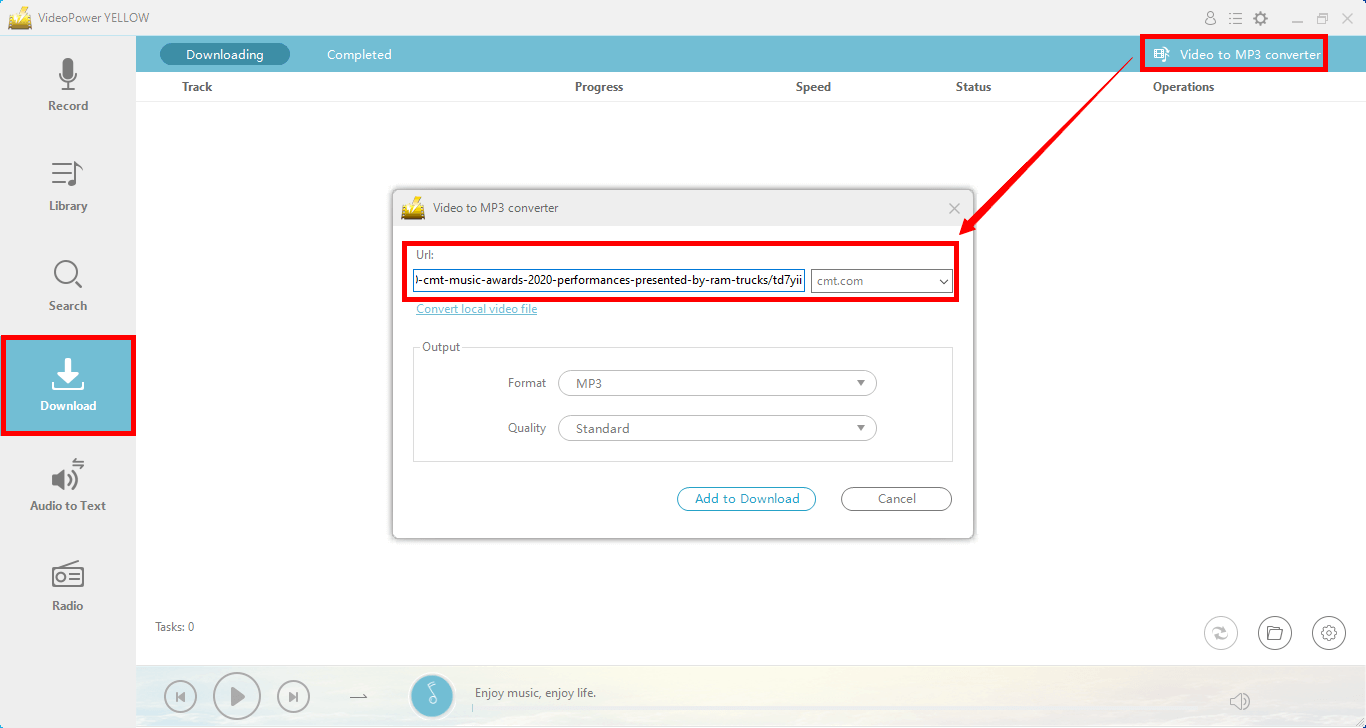The image size is (1366, 728).
Task: Open the Search section
Action: [x=68, y=286]
